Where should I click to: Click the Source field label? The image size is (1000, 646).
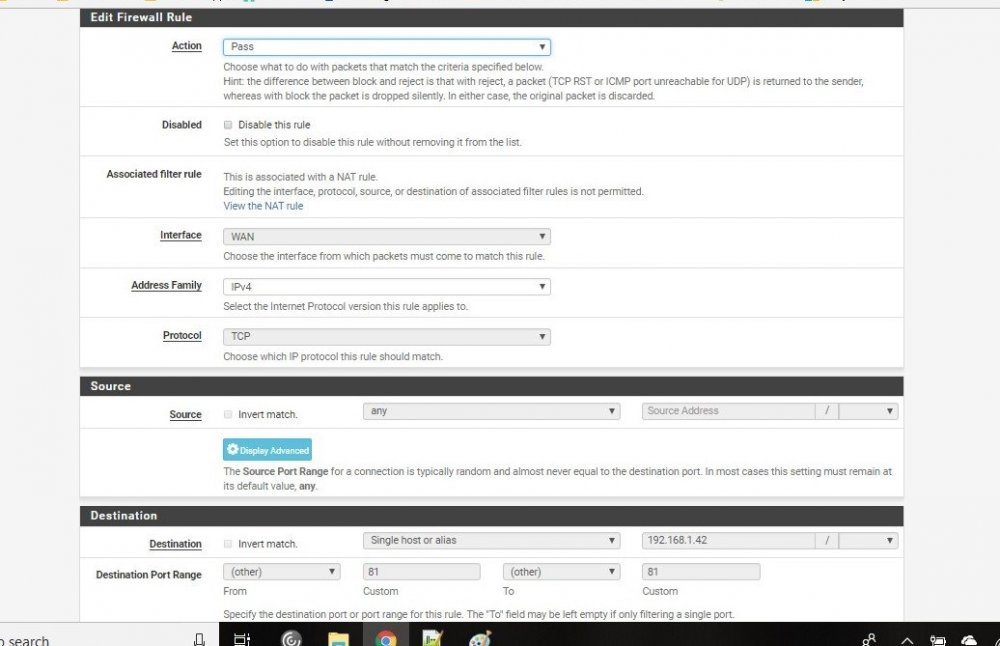pyautogui.click(x=185, y=415)
